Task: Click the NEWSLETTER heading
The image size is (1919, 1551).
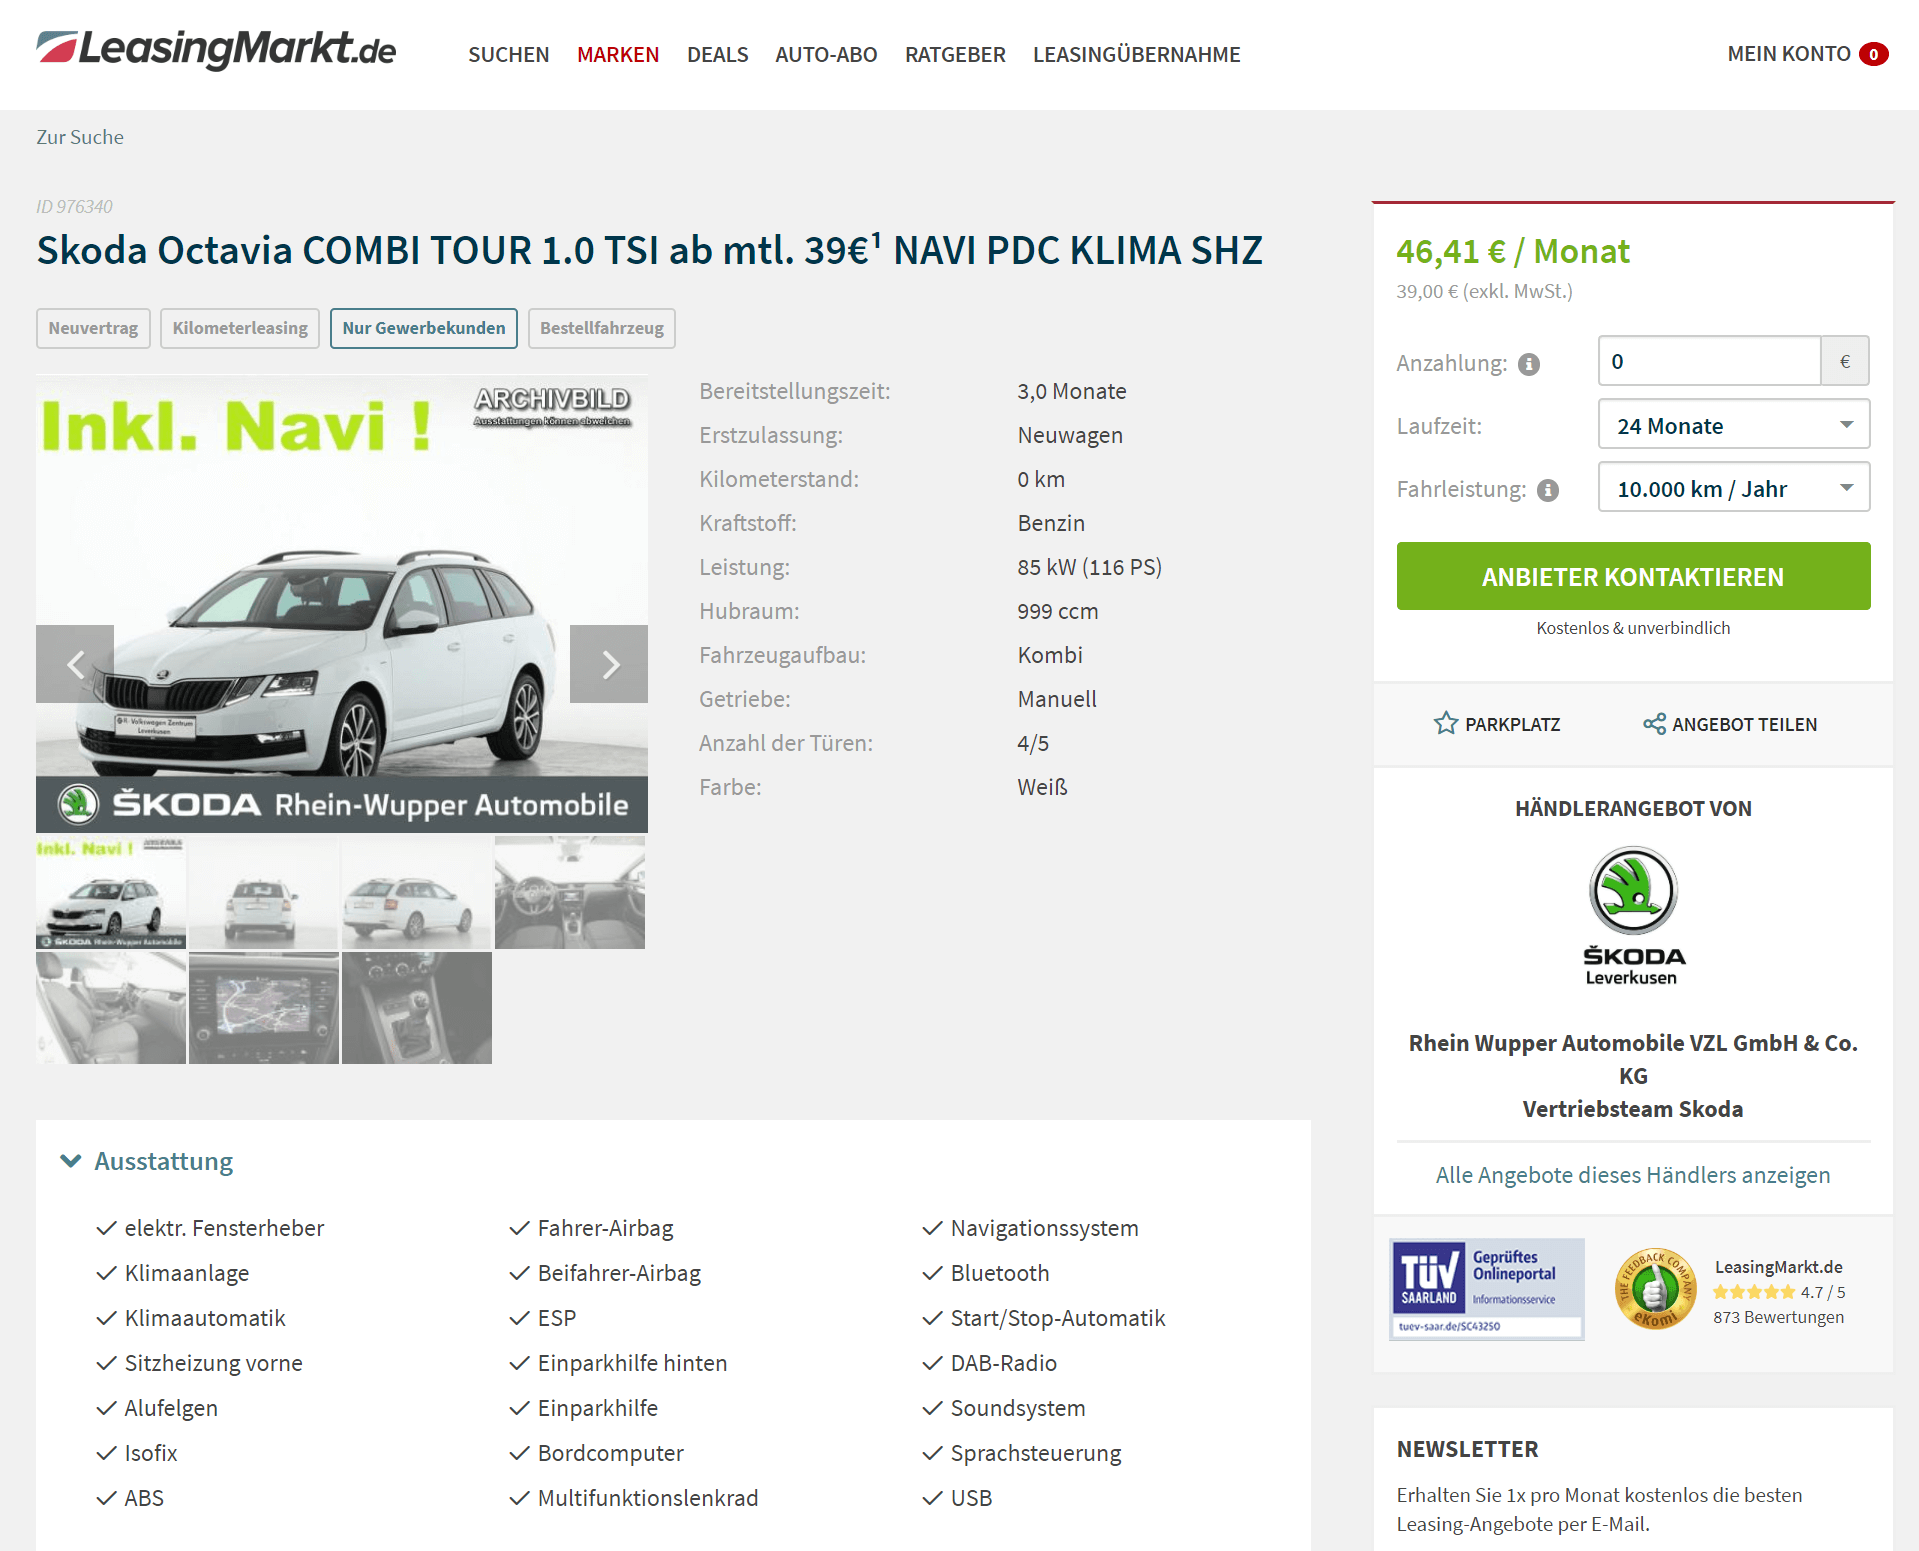Action: coord(1467,1449)
